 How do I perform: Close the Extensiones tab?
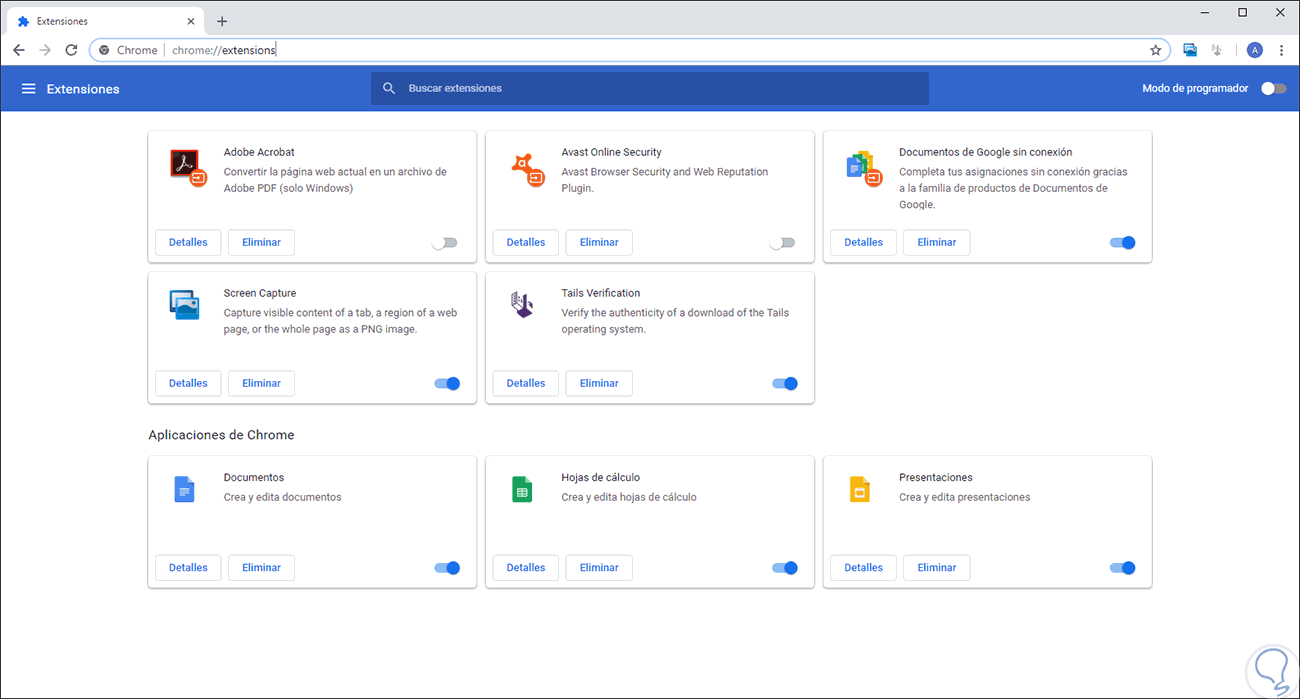191,21
